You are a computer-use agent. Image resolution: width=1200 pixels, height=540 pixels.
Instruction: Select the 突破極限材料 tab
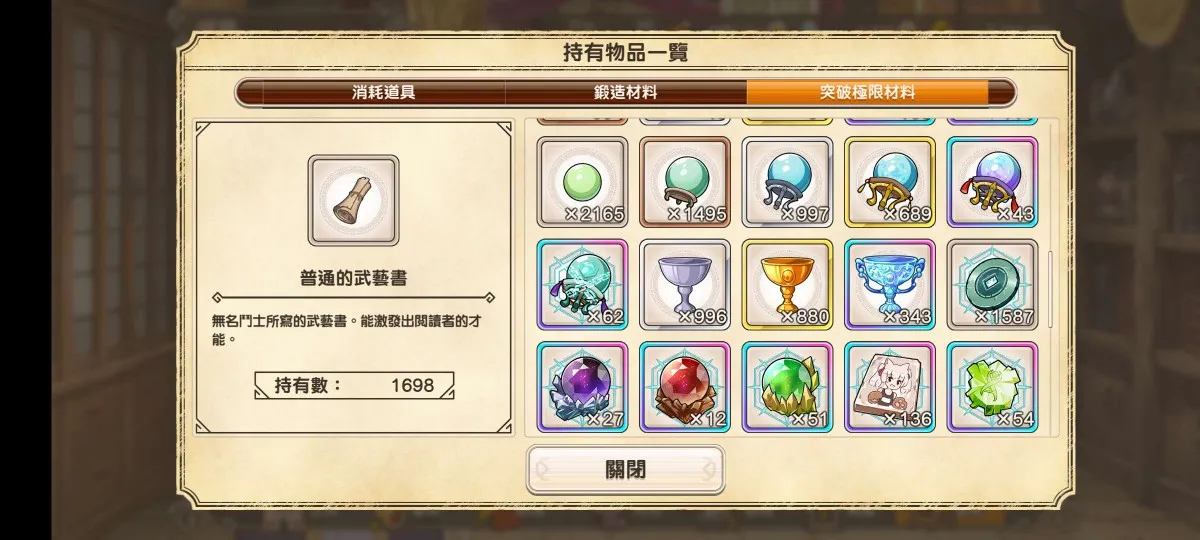pos(868,92)
